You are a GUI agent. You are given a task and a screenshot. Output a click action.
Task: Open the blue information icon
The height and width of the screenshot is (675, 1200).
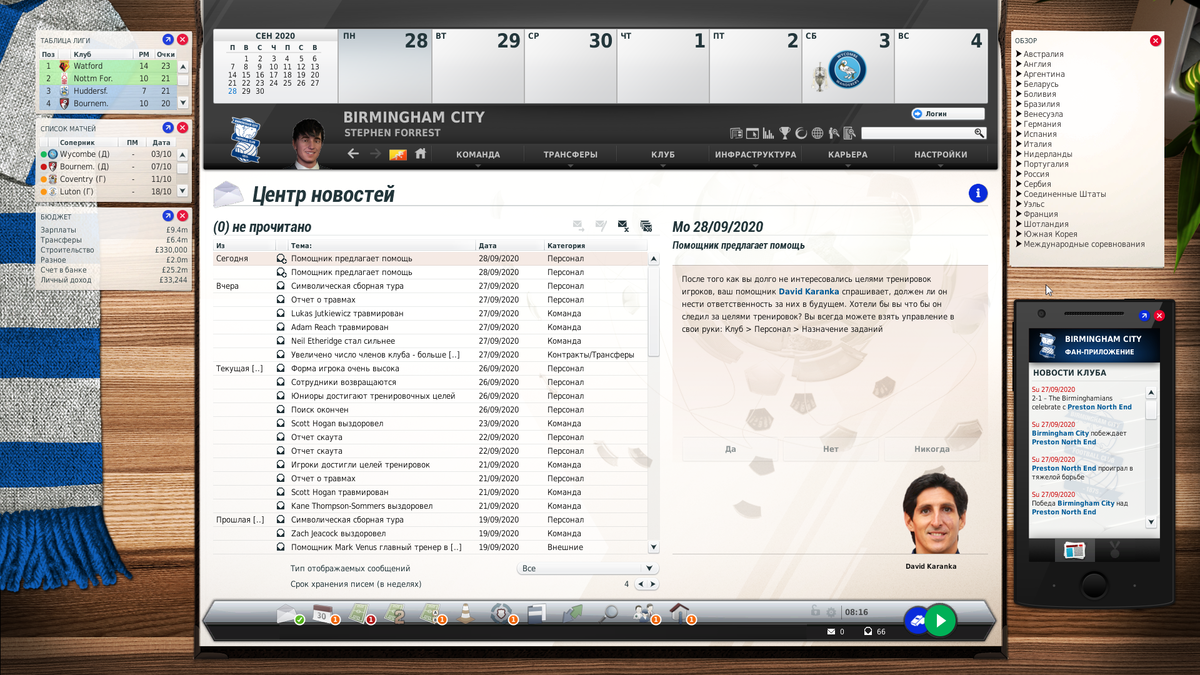click(x=978, y=194)
